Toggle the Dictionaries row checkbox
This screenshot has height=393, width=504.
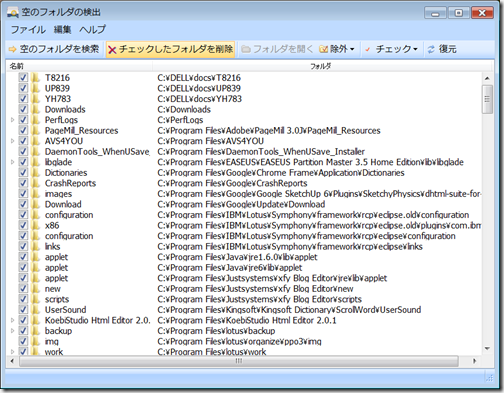(x=23, y=173)
